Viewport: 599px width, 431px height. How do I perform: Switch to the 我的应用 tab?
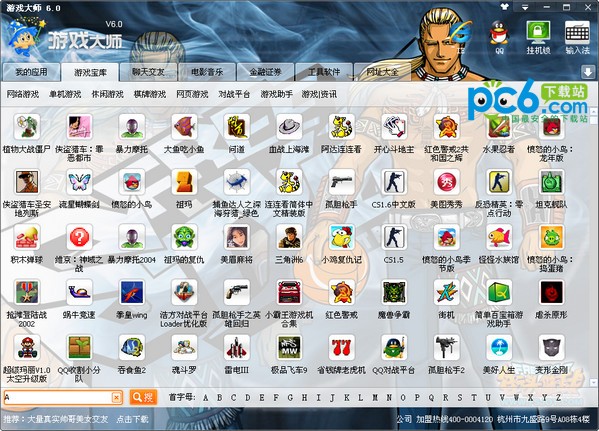[31, 72]
